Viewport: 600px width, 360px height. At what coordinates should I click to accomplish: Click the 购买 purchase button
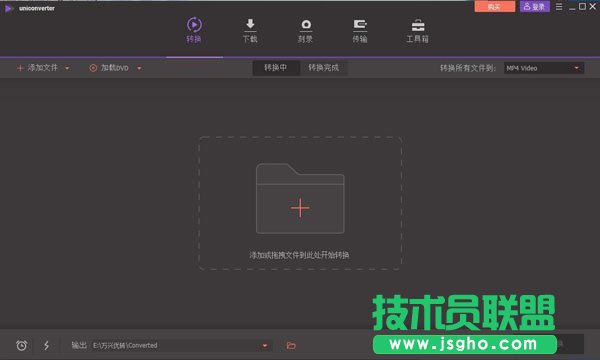coord(494,7)
